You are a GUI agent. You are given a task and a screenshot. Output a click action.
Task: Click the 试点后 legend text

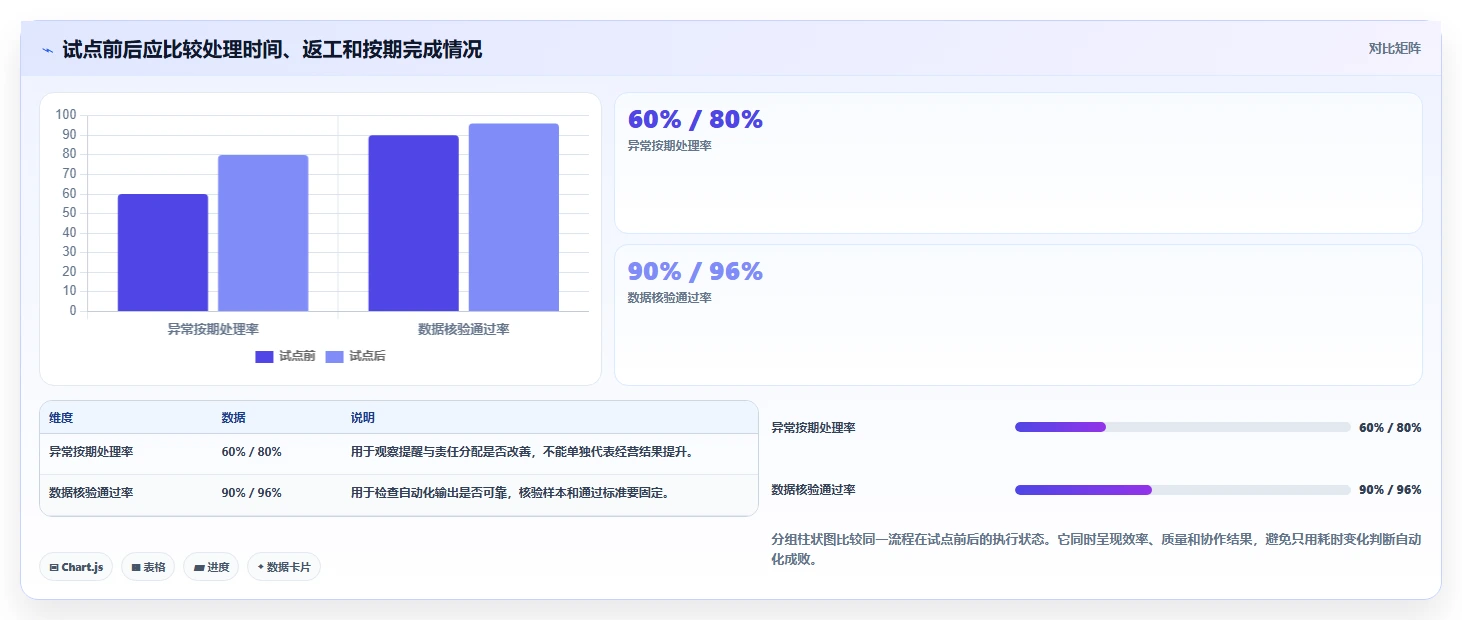[x=367, y=357]
